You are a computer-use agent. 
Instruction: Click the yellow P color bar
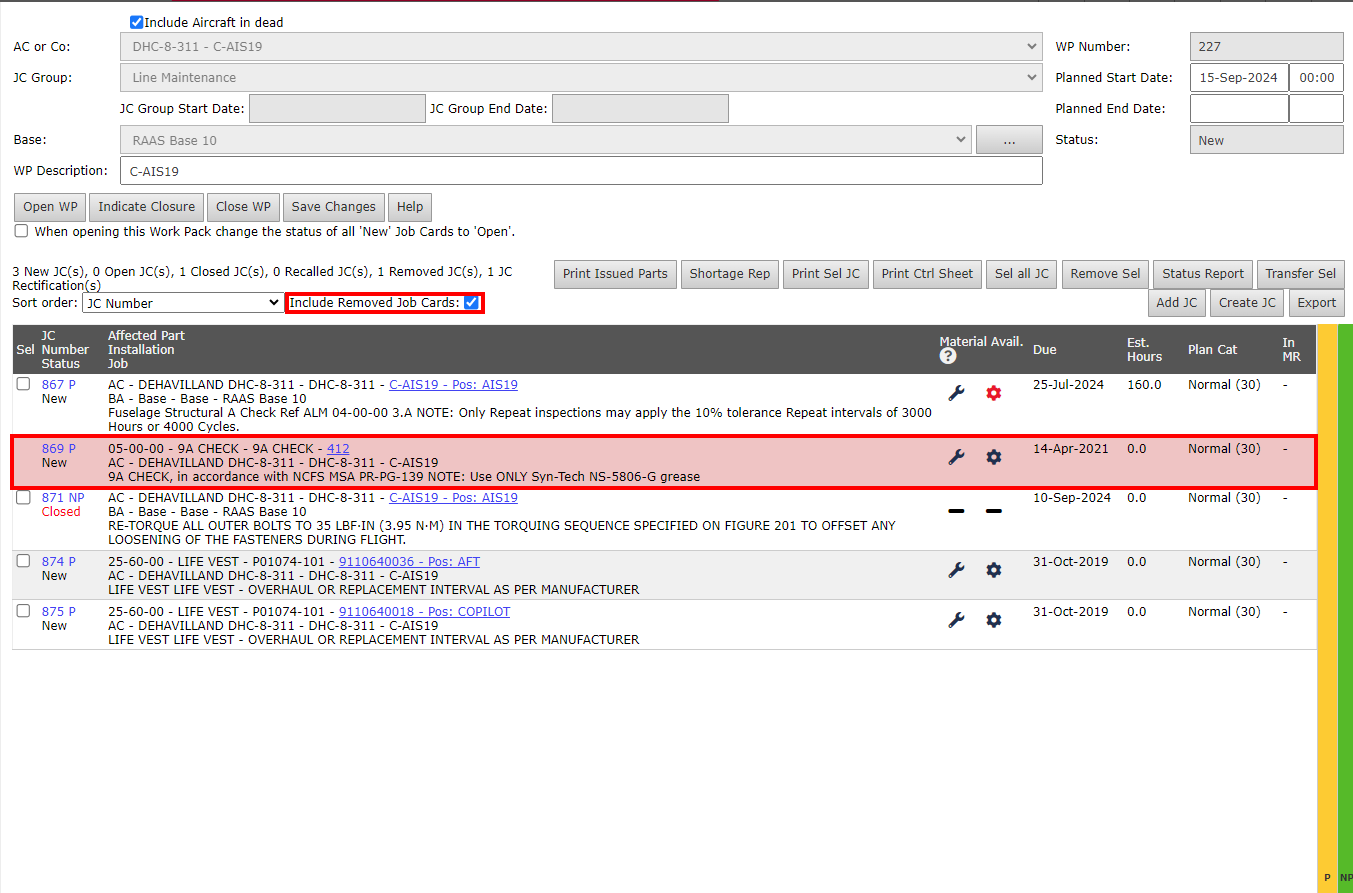pos(1327,600)
